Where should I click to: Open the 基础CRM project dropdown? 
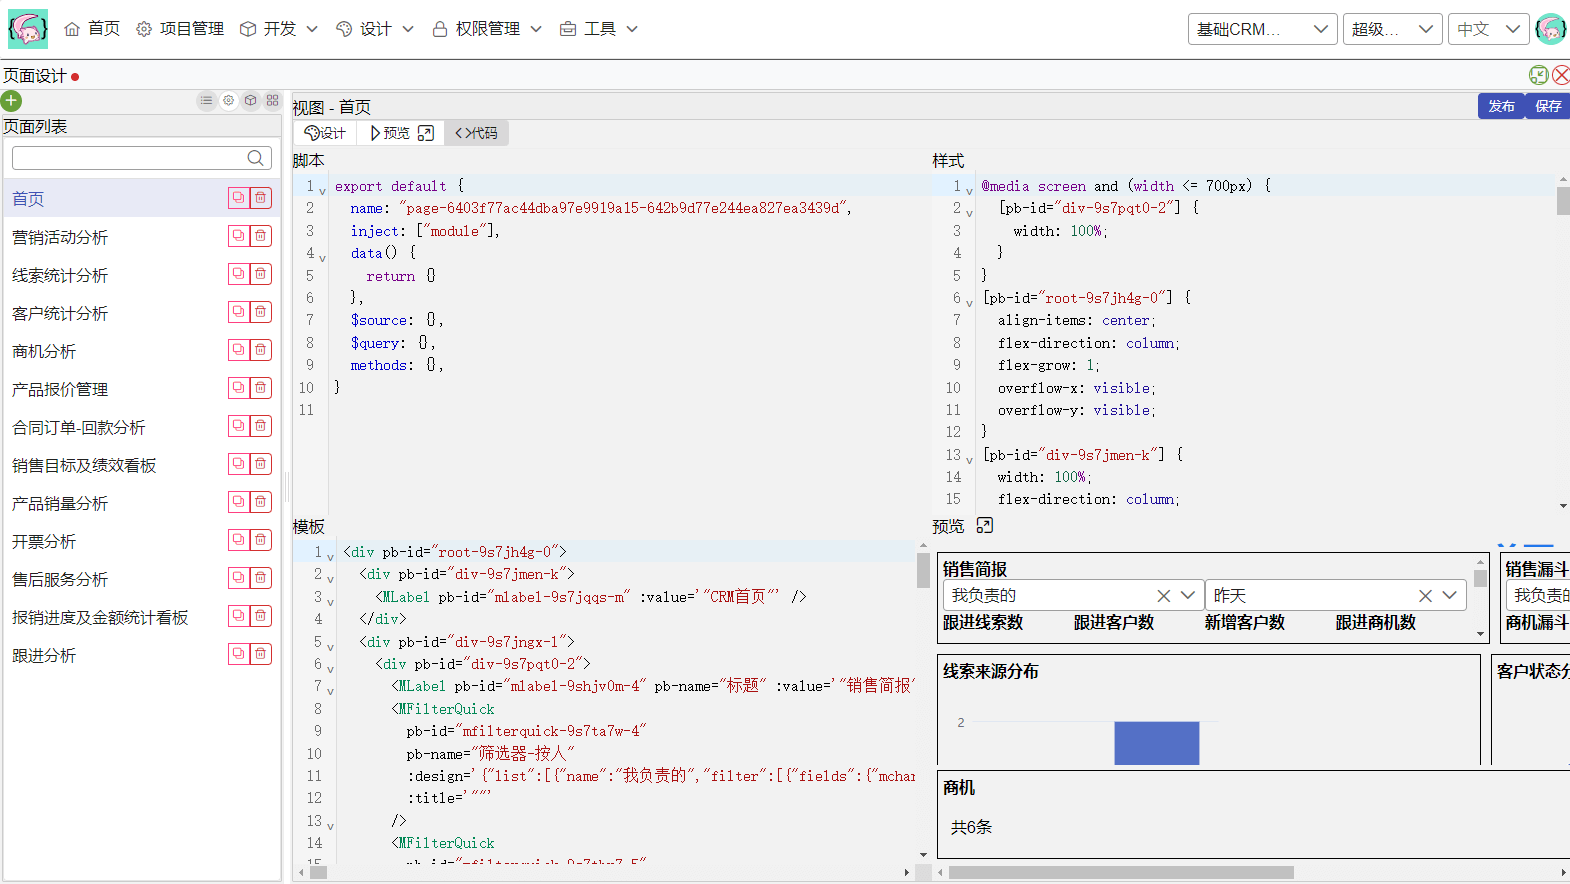pyautogui.click(x=1263, y=29)
